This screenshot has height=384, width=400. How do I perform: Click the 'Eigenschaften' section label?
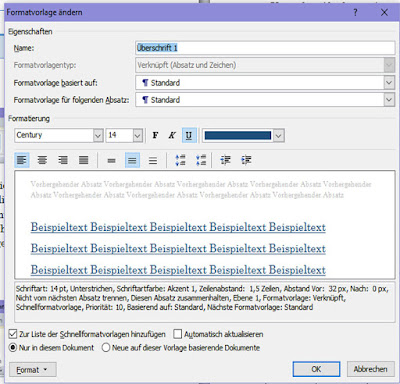pos(30,32)
